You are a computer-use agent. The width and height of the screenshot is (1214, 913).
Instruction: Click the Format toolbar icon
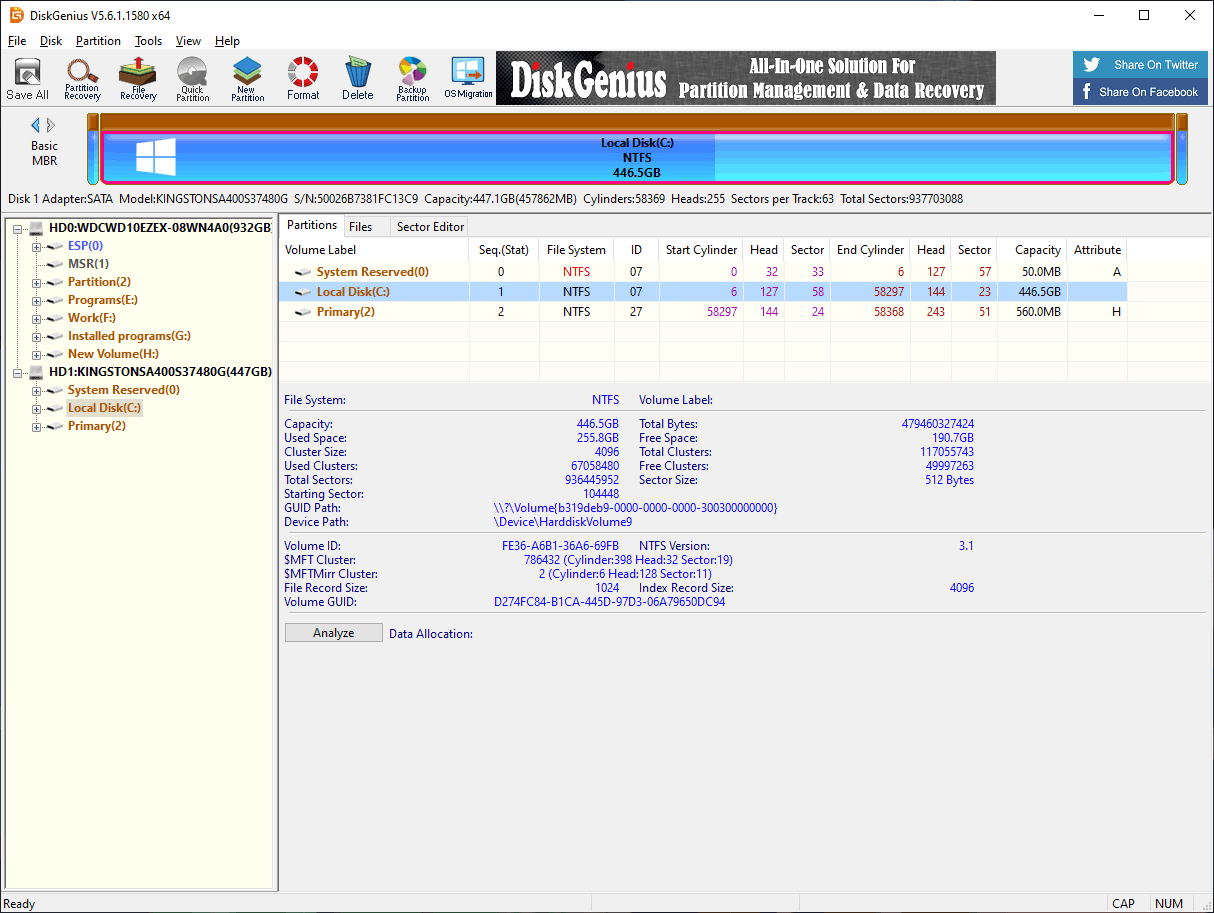click(303, 79)
